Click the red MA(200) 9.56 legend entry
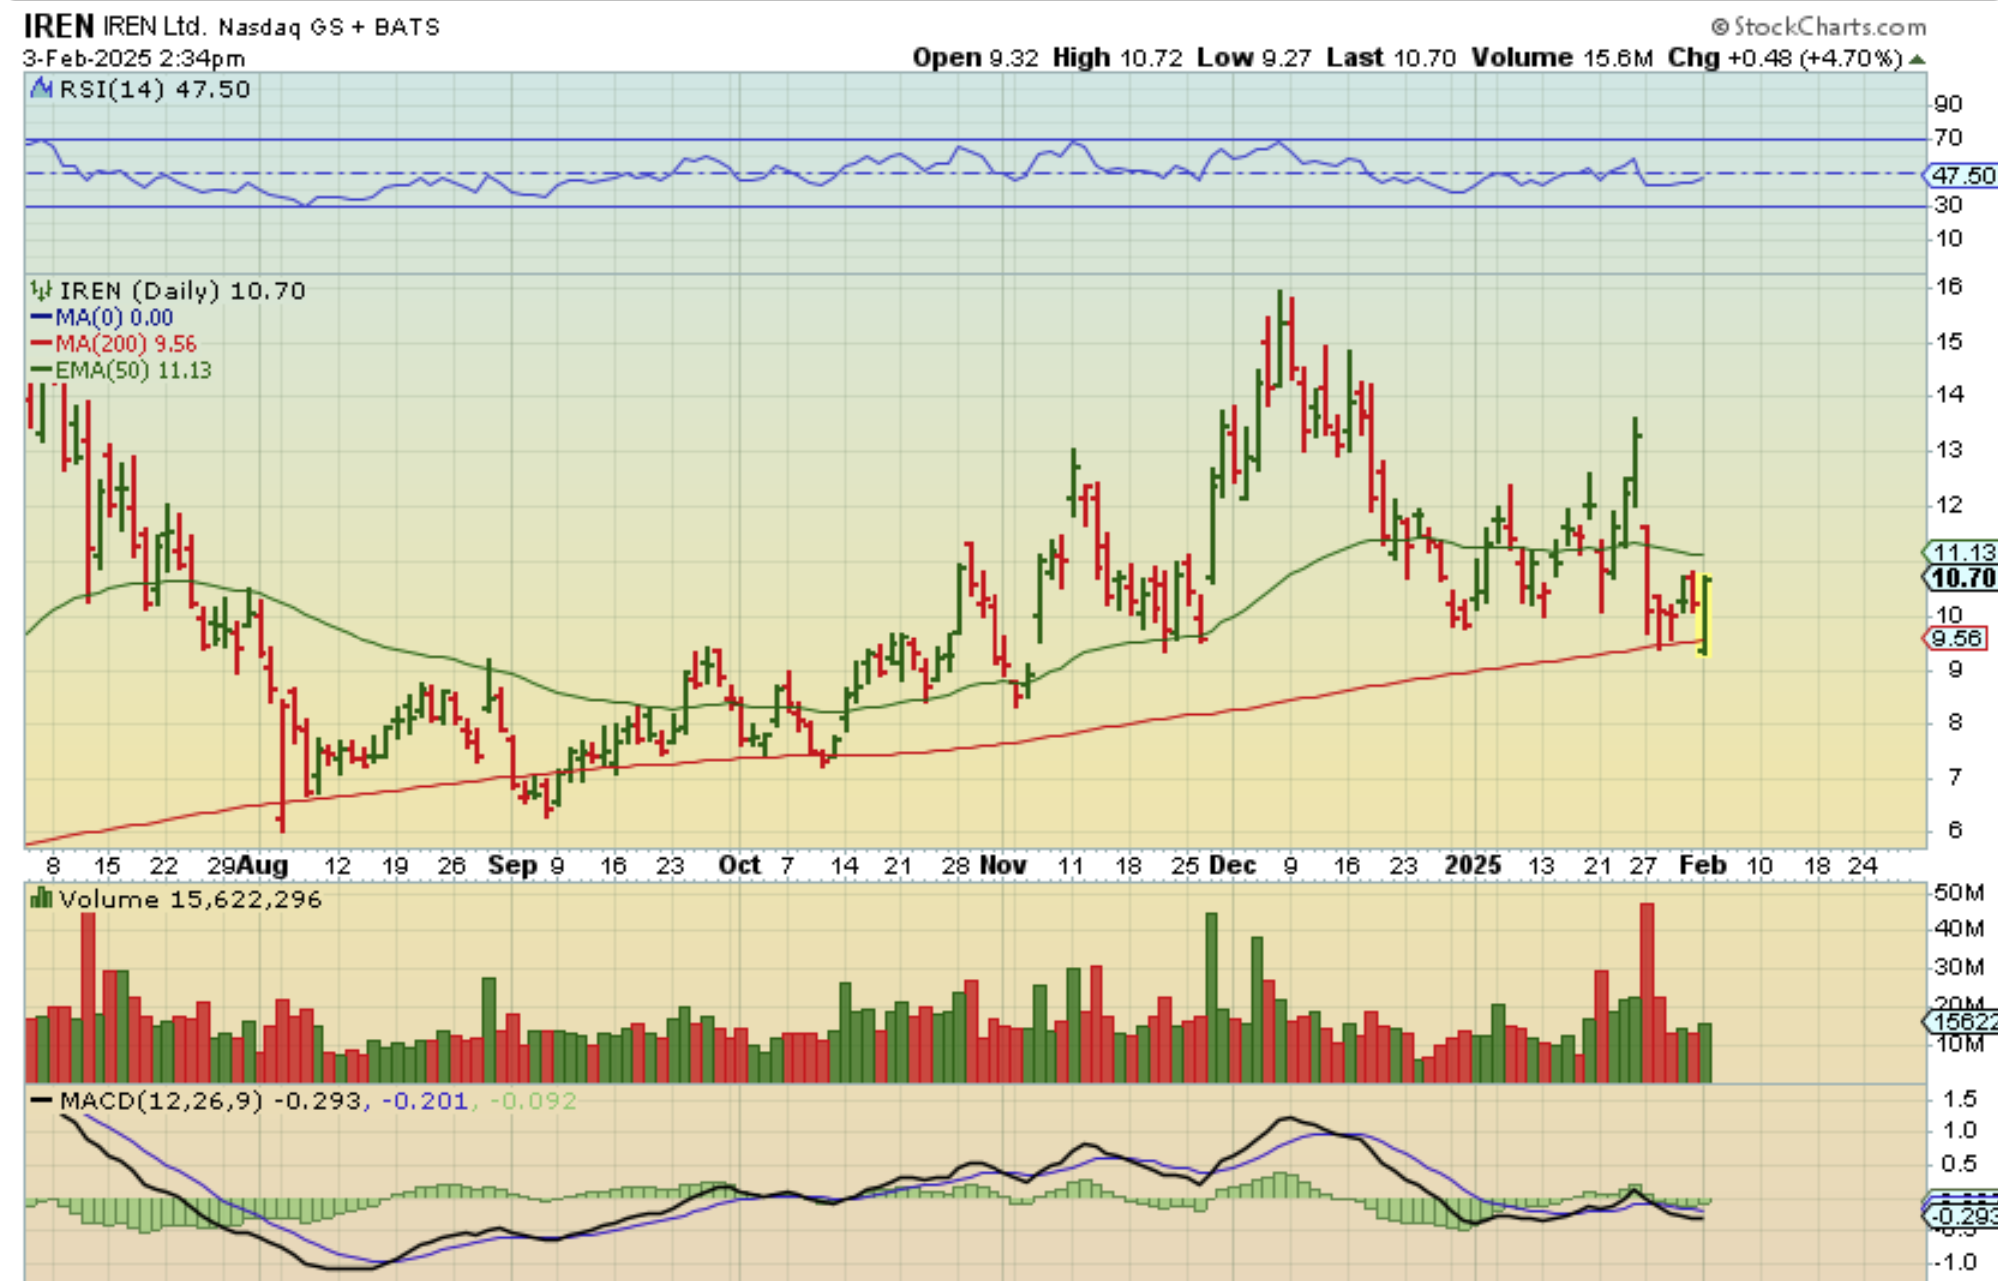The image size is (1998, 1281). tap(114, 344)
